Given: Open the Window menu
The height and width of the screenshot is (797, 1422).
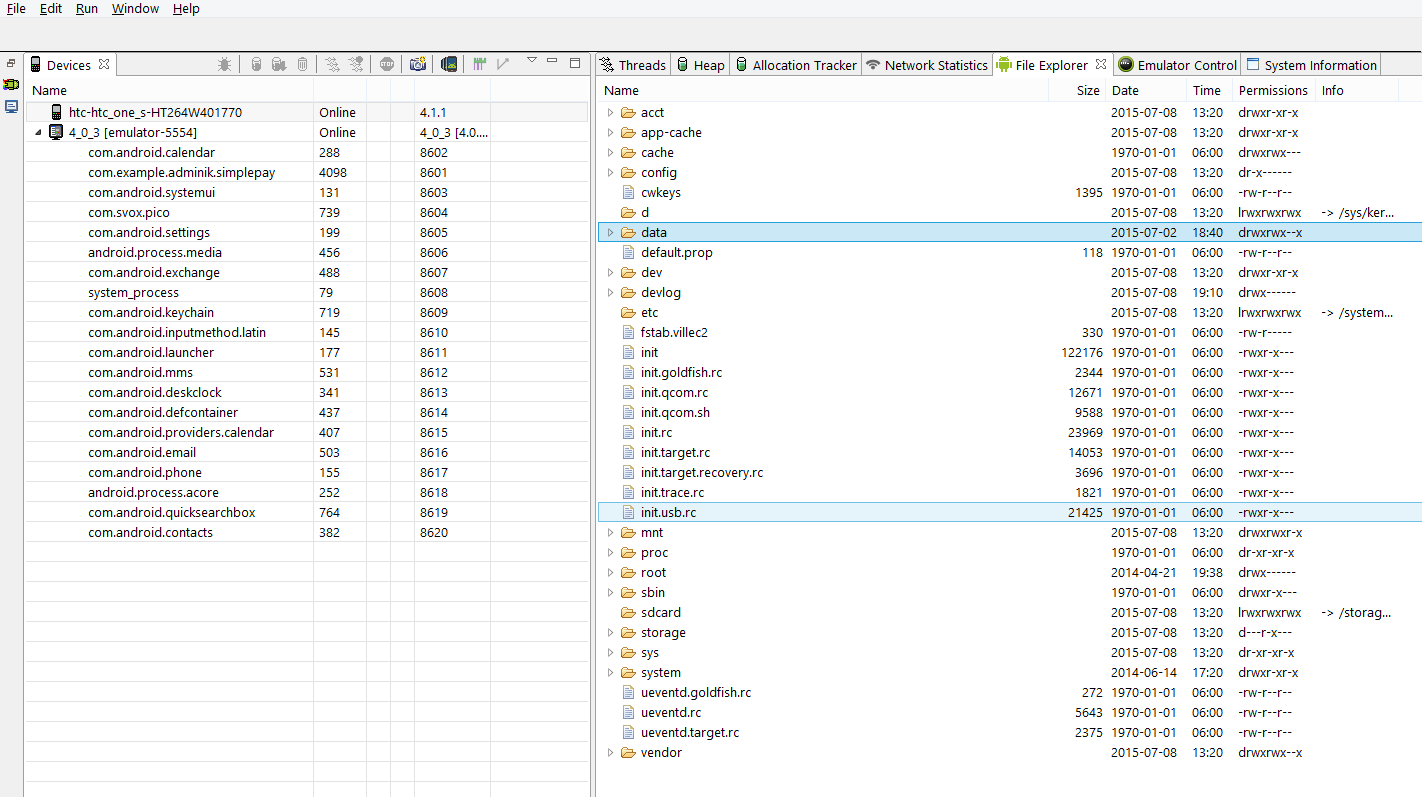Looking at the screenshot, I should click(x=135, y=8).
